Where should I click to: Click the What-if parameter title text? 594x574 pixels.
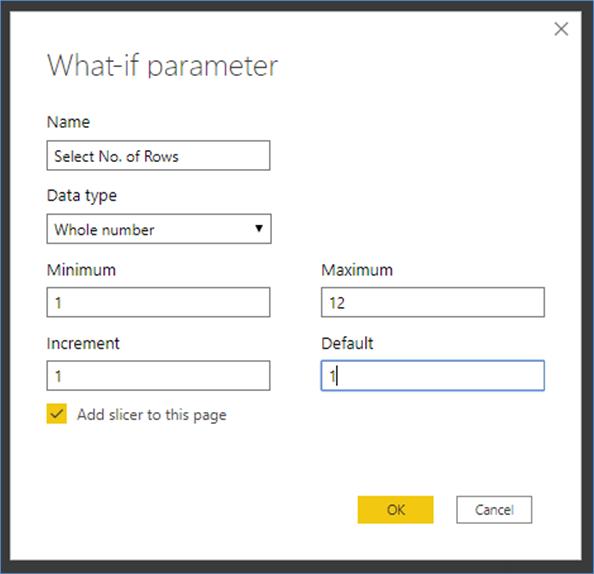pos(163,66)
